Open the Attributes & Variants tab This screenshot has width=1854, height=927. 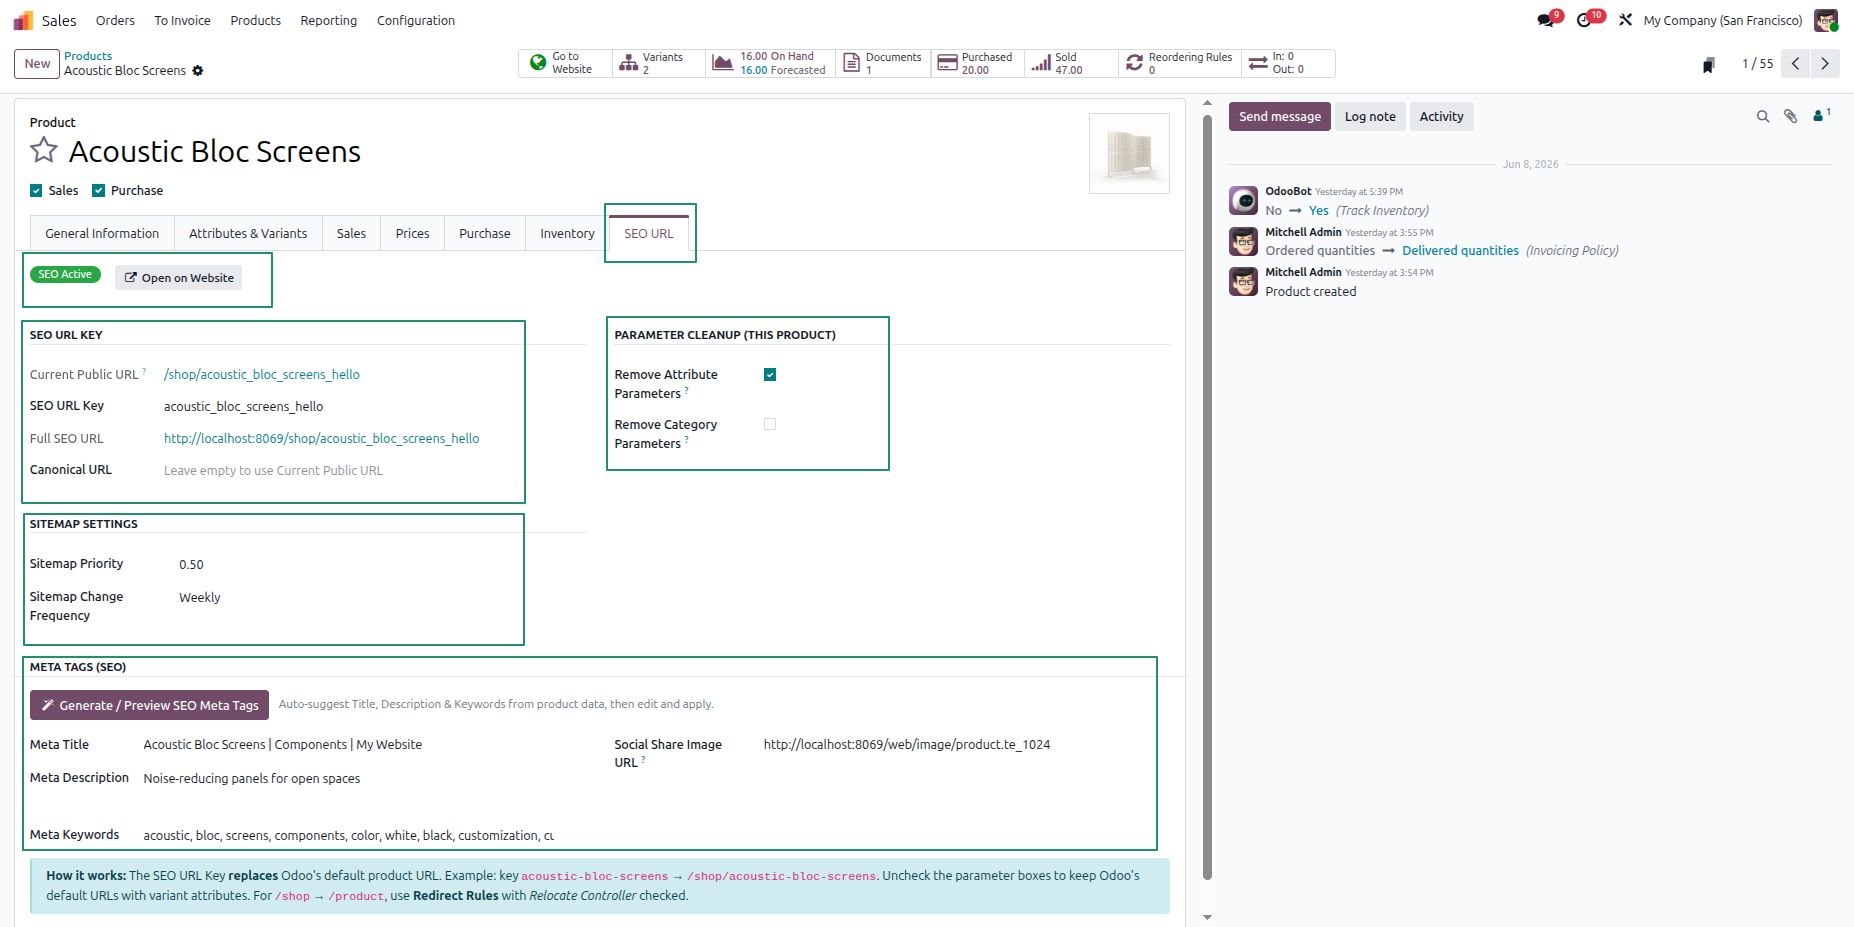click(248, 233)
